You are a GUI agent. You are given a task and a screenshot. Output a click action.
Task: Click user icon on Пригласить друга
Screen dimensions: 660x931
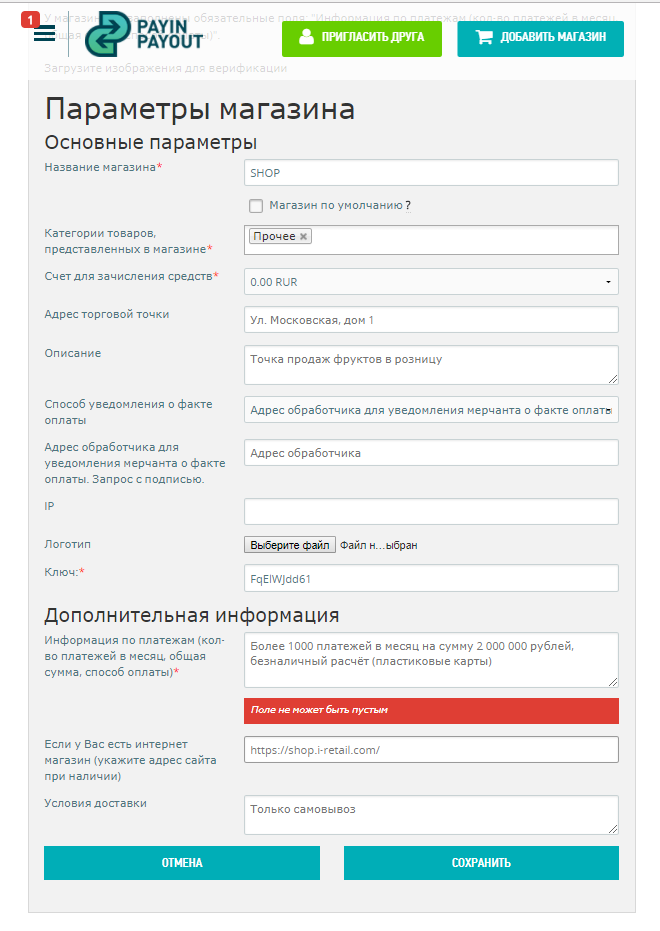307,38
